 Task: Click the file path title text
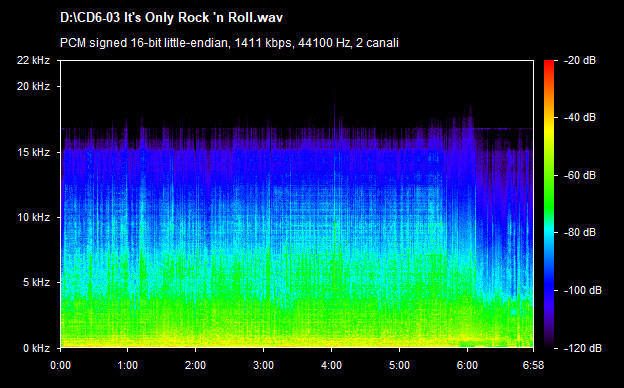tap(172, 18)
